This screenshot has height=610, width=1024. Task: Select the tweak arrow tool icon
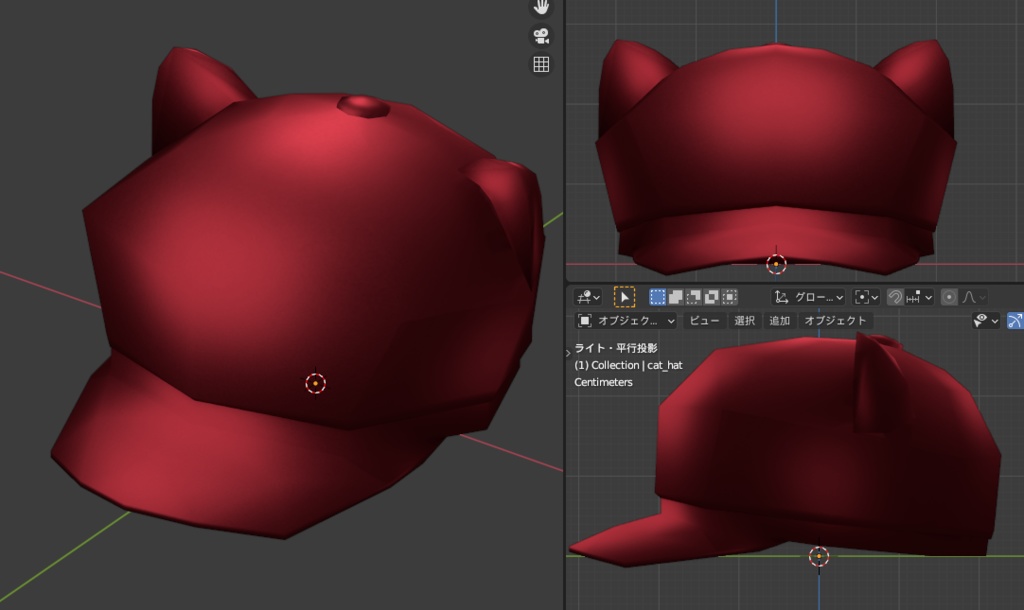point(624,297)
